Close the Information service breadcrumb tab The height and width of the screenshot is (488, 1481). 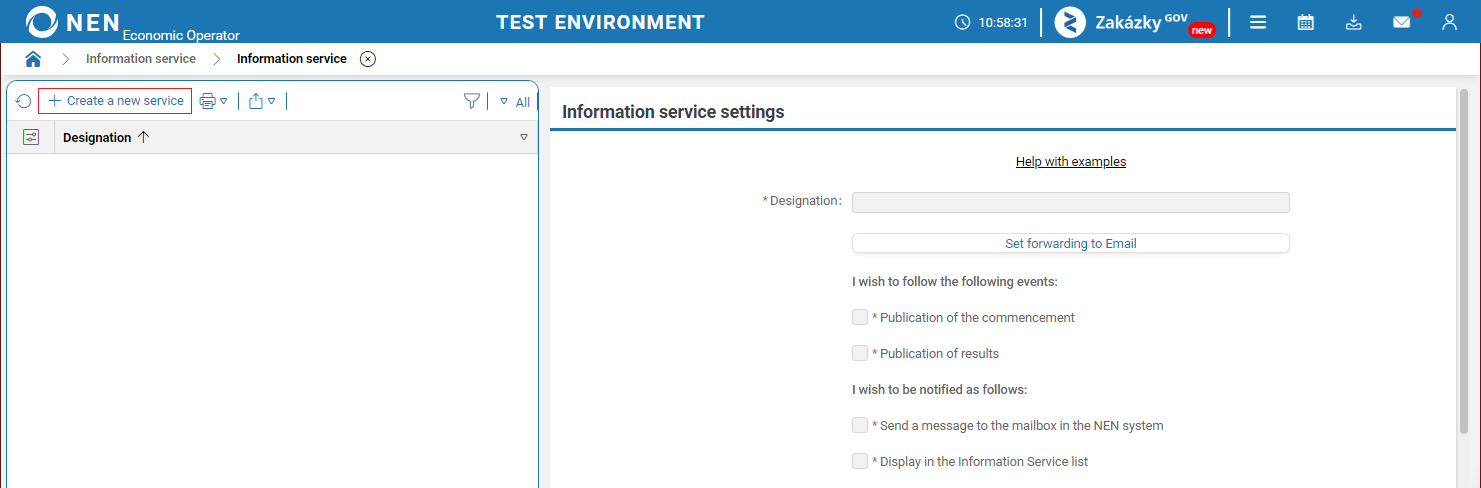click(x=368, y=59)
